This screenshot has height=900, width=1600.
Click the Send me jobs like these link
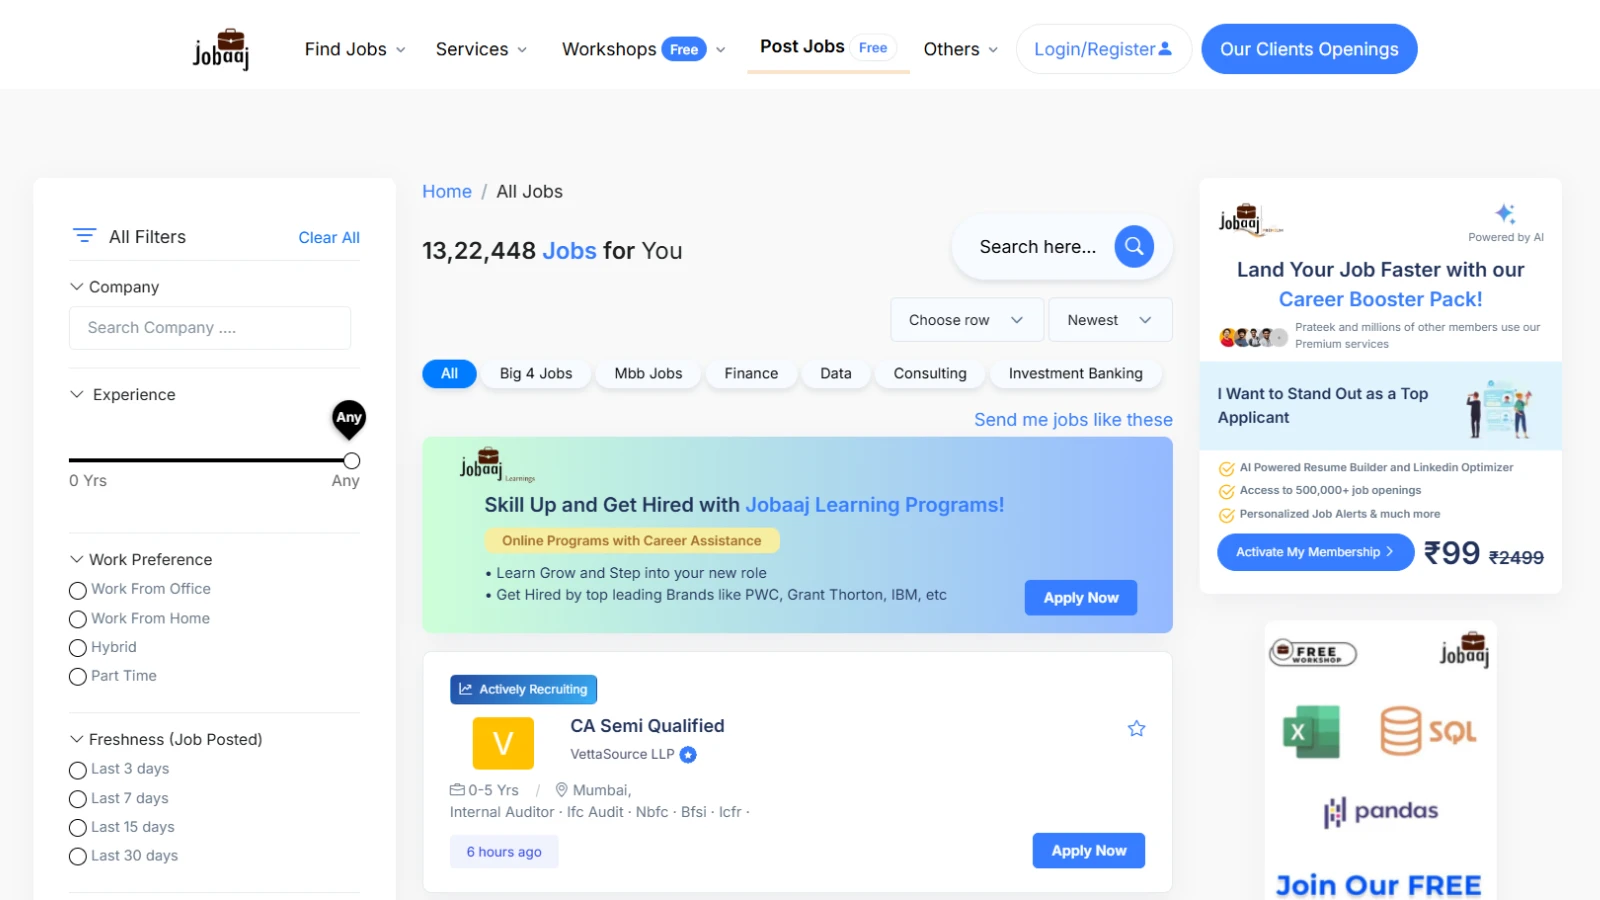coord(1073,420)
